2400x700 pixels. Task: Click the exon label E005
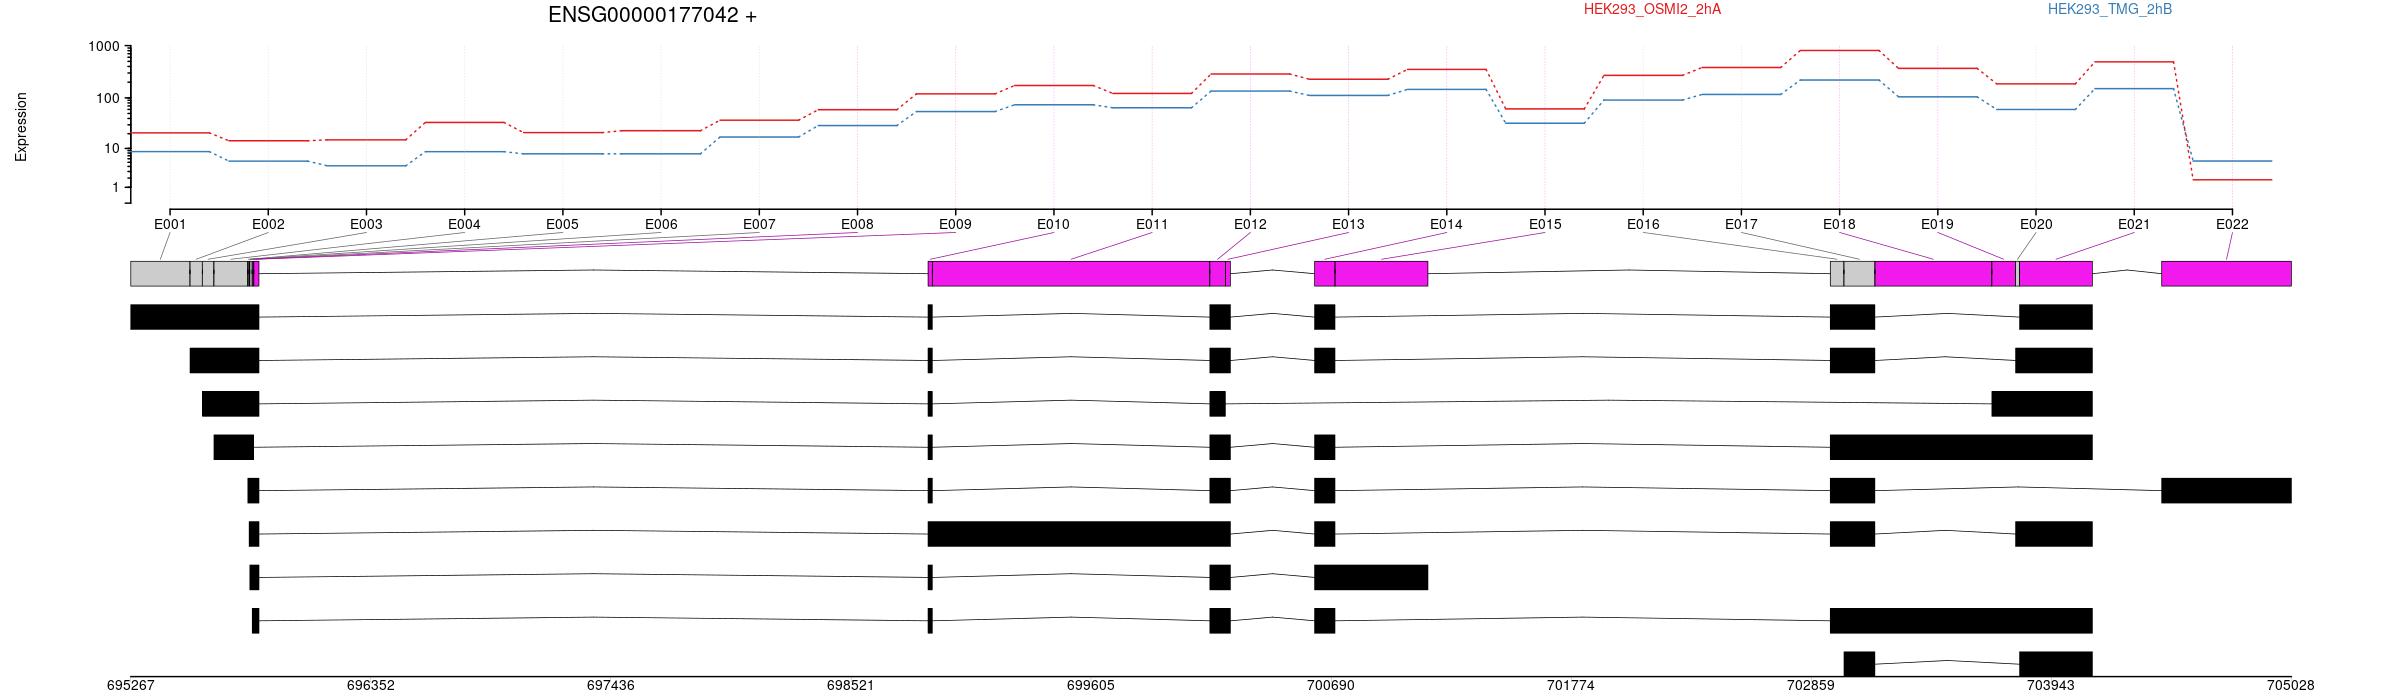[x=562, y=225]
